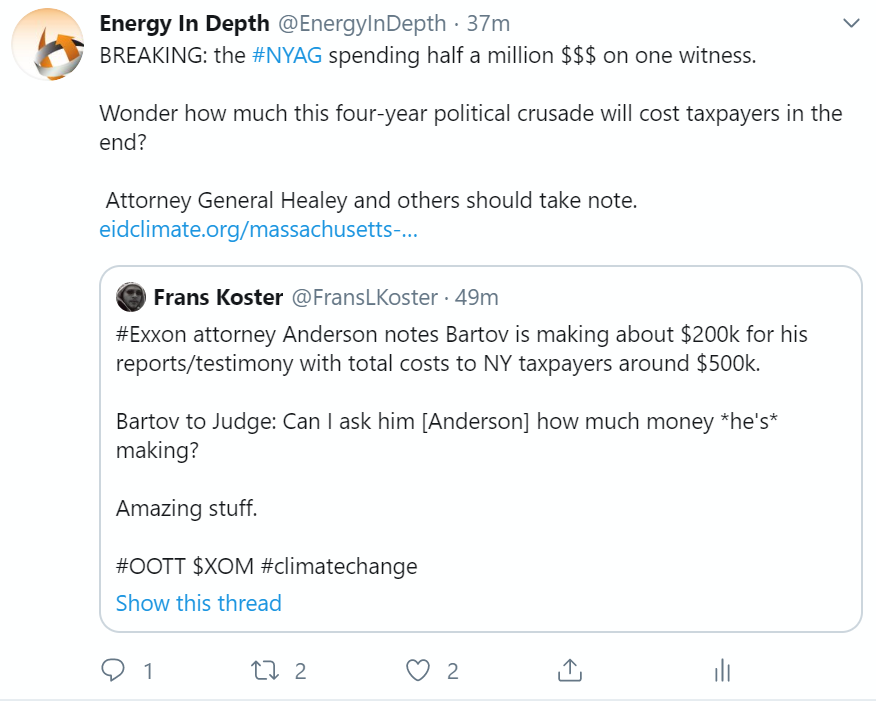Open the quoted tweet's 49m timestamp
Viewport: 876px width, 702px height.
click(476, 297)
